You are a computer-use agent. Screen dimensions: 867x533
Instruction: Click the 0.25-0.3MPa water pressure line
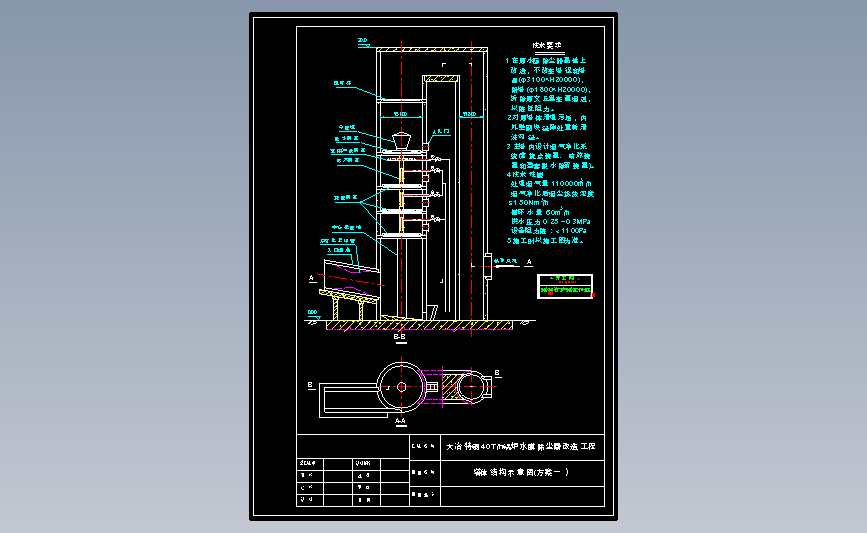point(551,222)
